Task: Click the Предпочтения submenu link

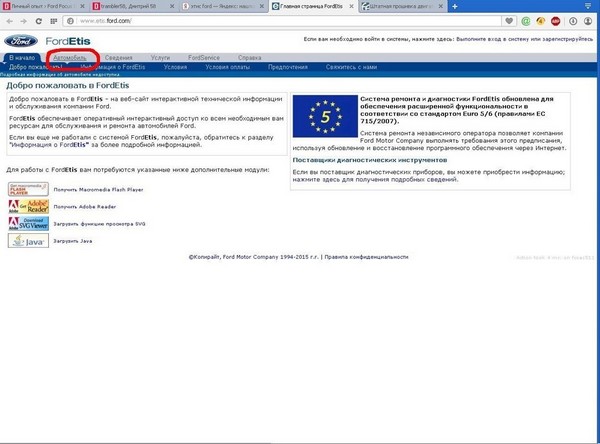Action: [288, 67]
